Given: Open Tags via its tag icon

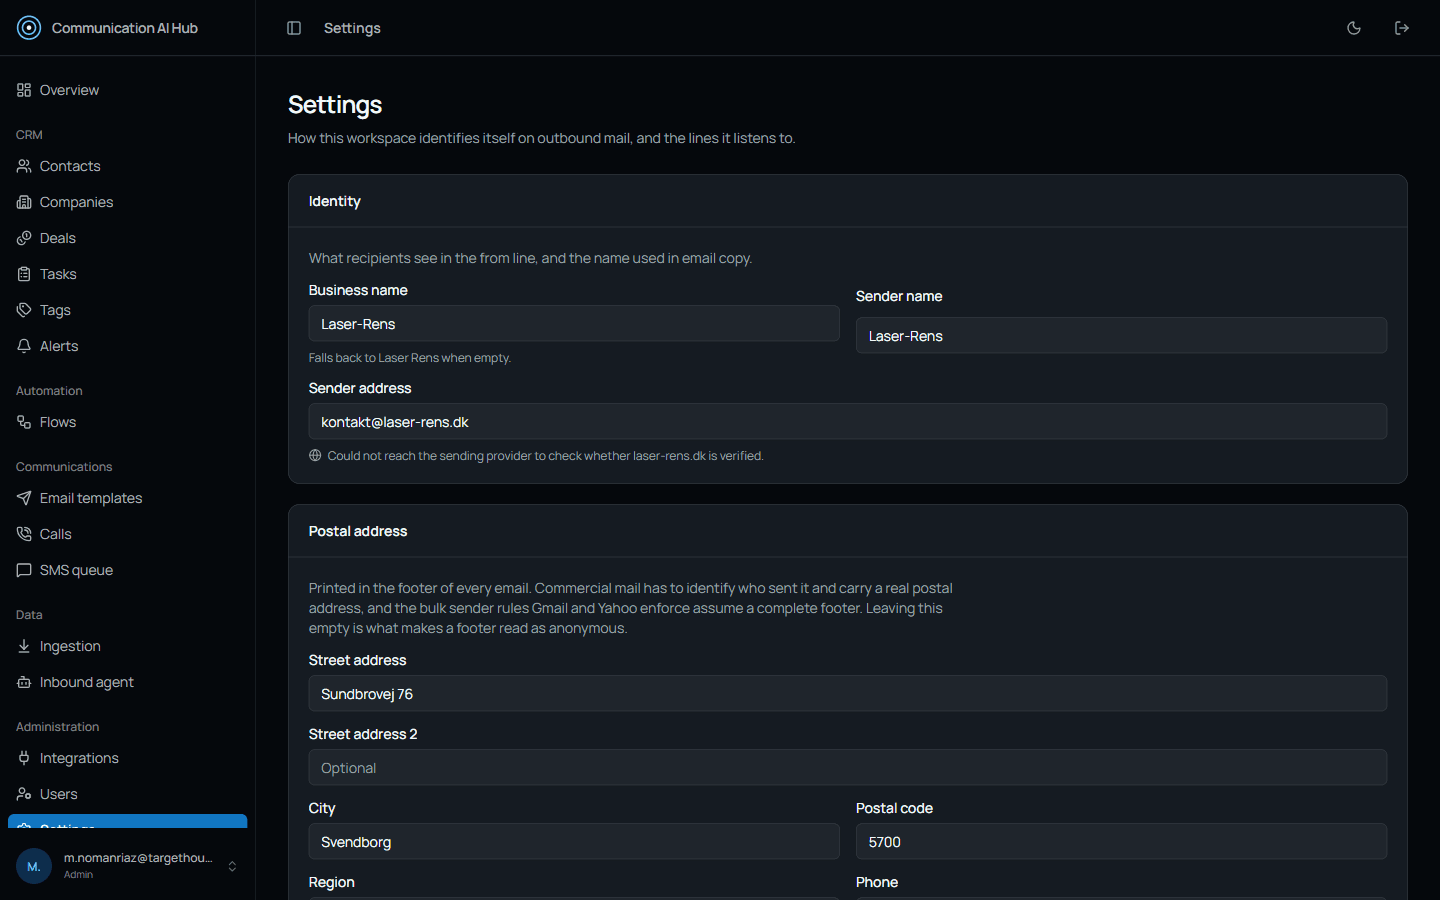Looking at the screenshot, I should pos(24,310).
